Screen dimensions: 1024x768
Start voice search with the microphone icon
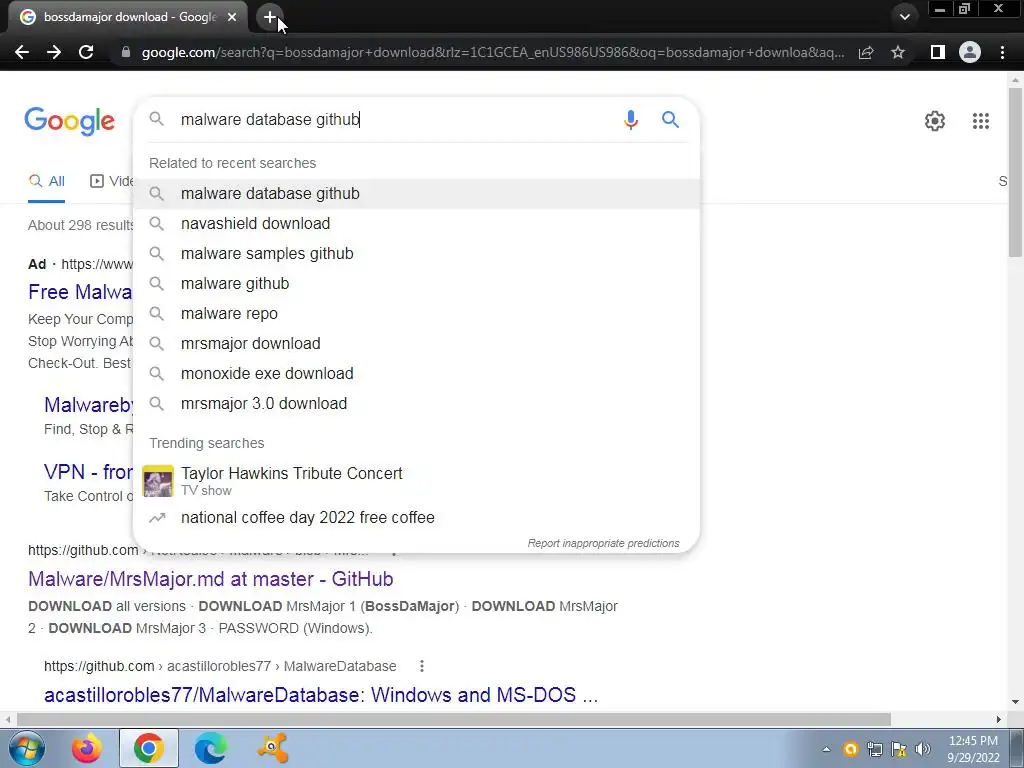630,120
